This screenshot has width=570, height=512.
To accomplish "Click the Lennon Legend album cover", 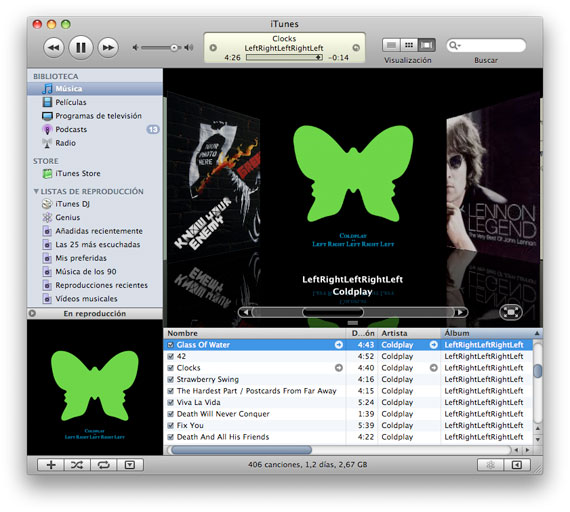I will (x=493, y=178).
